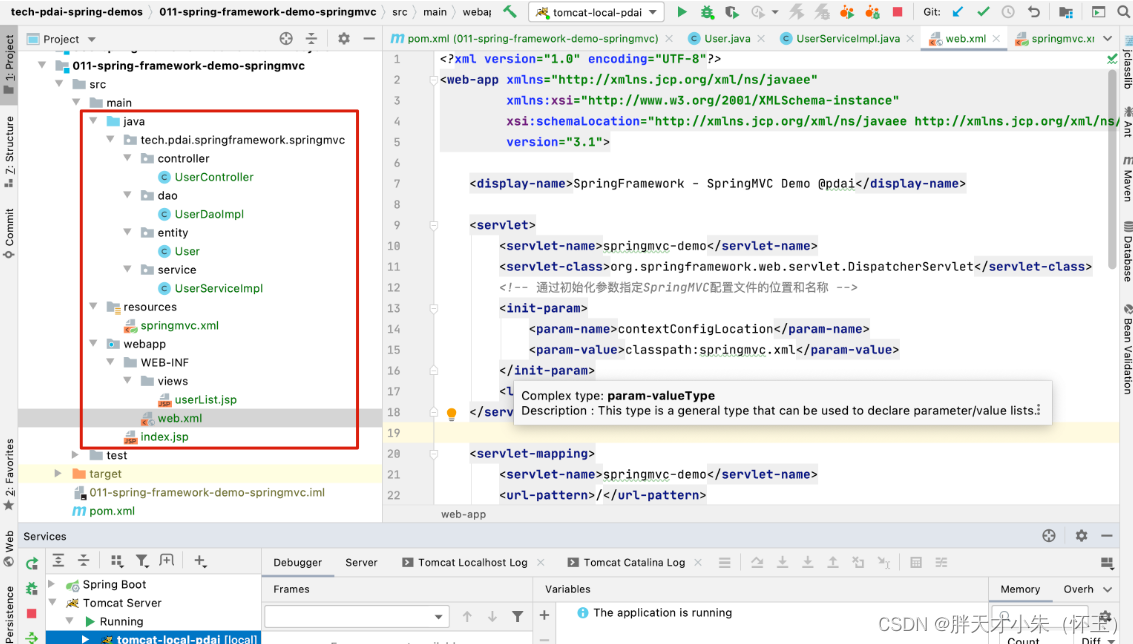Open userList.jsp under views

click(205, 400)
